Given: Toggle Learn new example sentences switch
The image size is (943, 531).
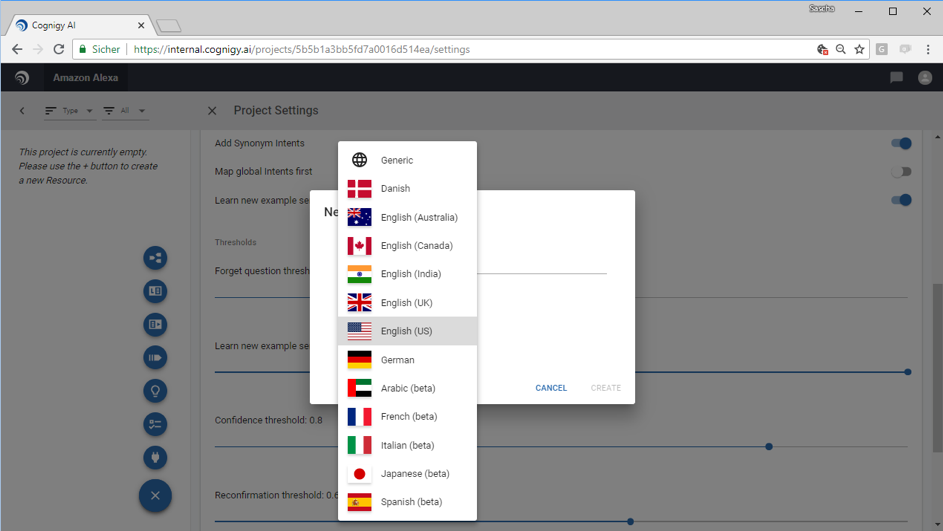Looking at the screenshot, I should pyautogui.click(x=901, y=200).
